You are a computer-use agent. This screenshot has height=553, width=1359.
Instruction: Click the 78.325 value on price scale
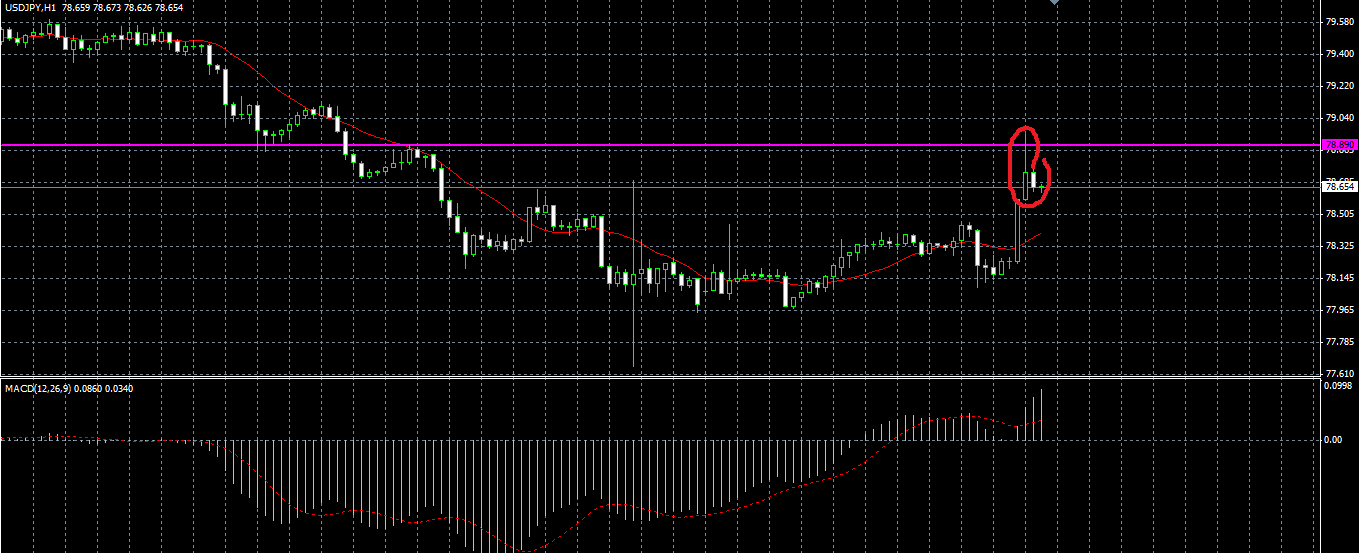pyautogui.click(x=1339, y=246)
